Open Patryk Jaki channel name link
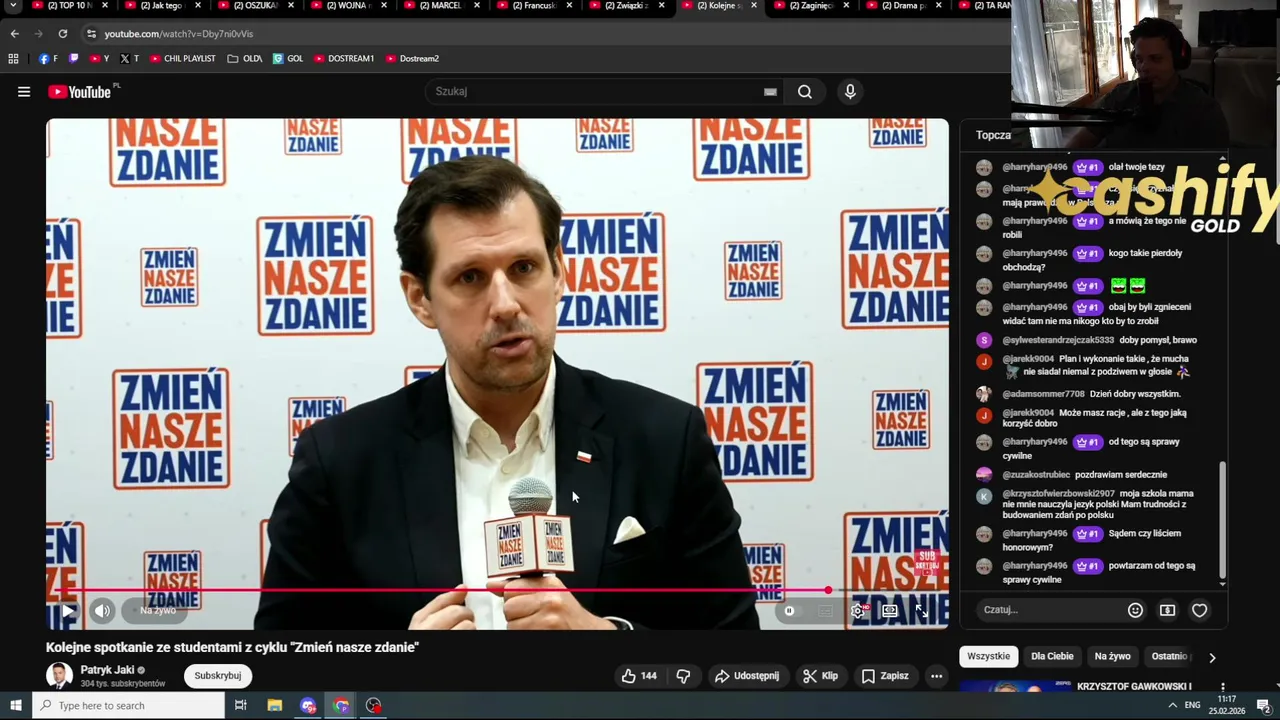This screenshot has width=1280, height=720. click(x=107, y=670)
